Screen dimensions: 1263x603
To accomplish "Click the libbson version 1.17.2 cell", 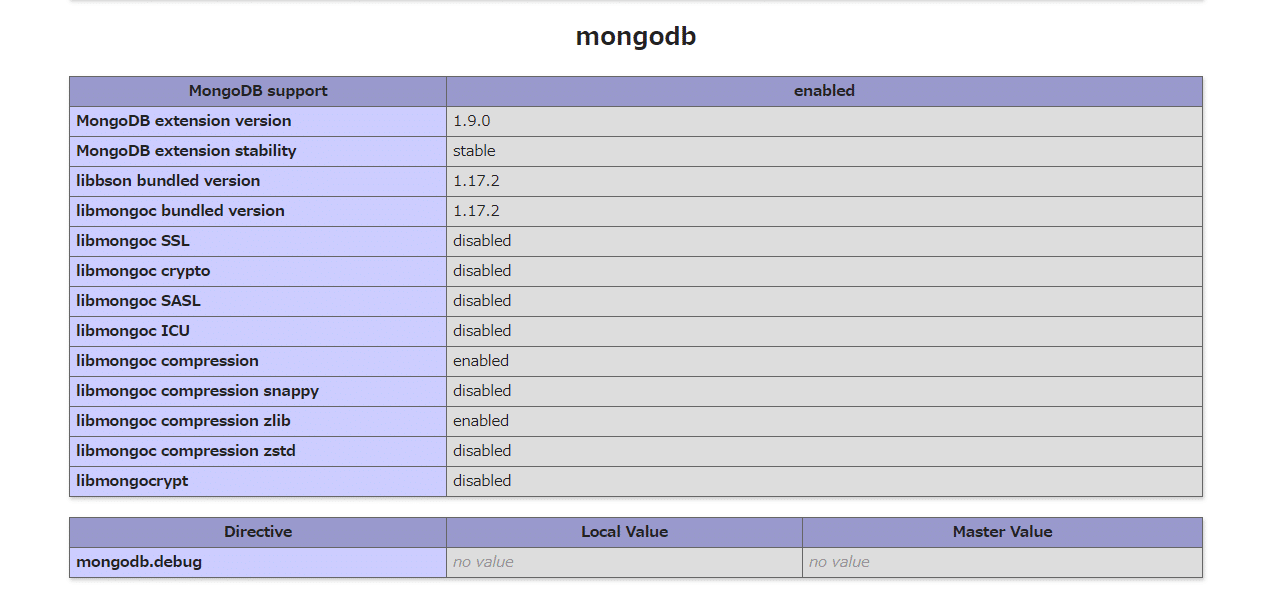I will click(477, 181).
